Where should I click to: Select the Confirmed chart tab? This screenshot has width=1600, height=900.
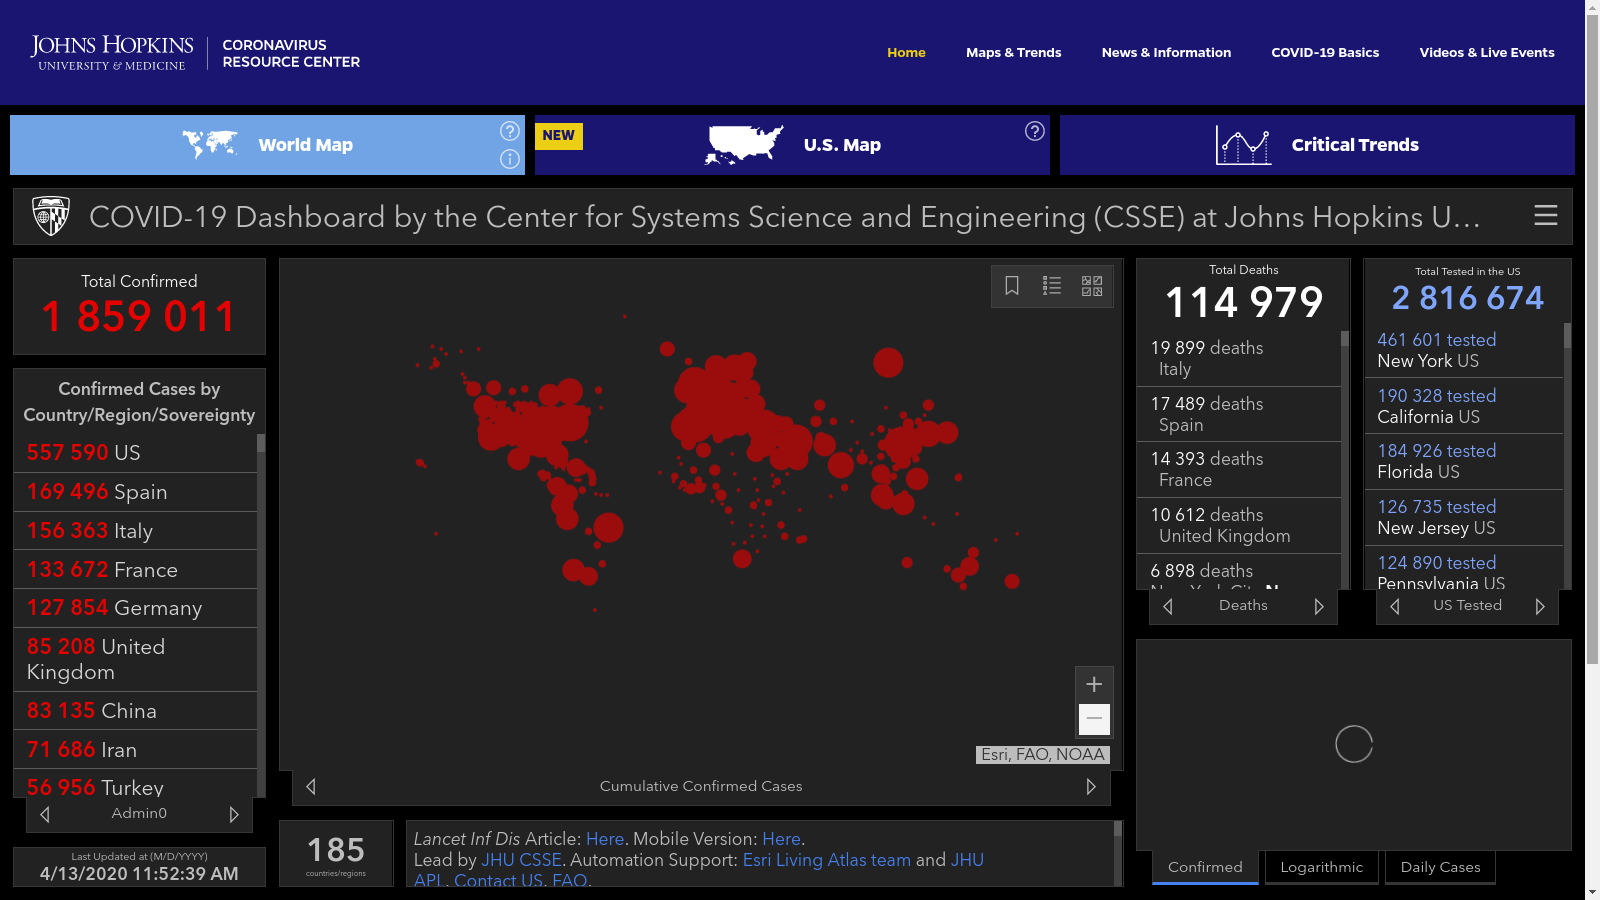tap(1205, 867)
